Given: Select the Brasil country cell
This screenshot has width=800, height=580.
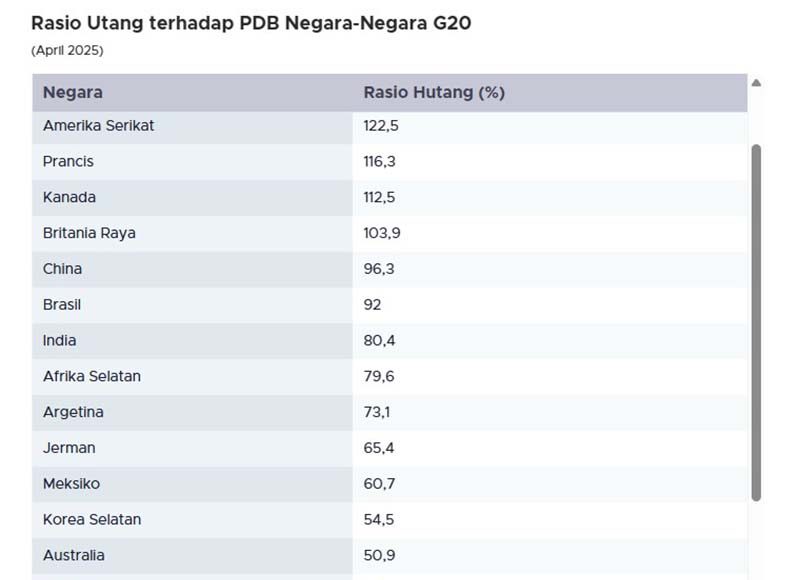Looking at the screenshot, I should click(x=62, y=305).
